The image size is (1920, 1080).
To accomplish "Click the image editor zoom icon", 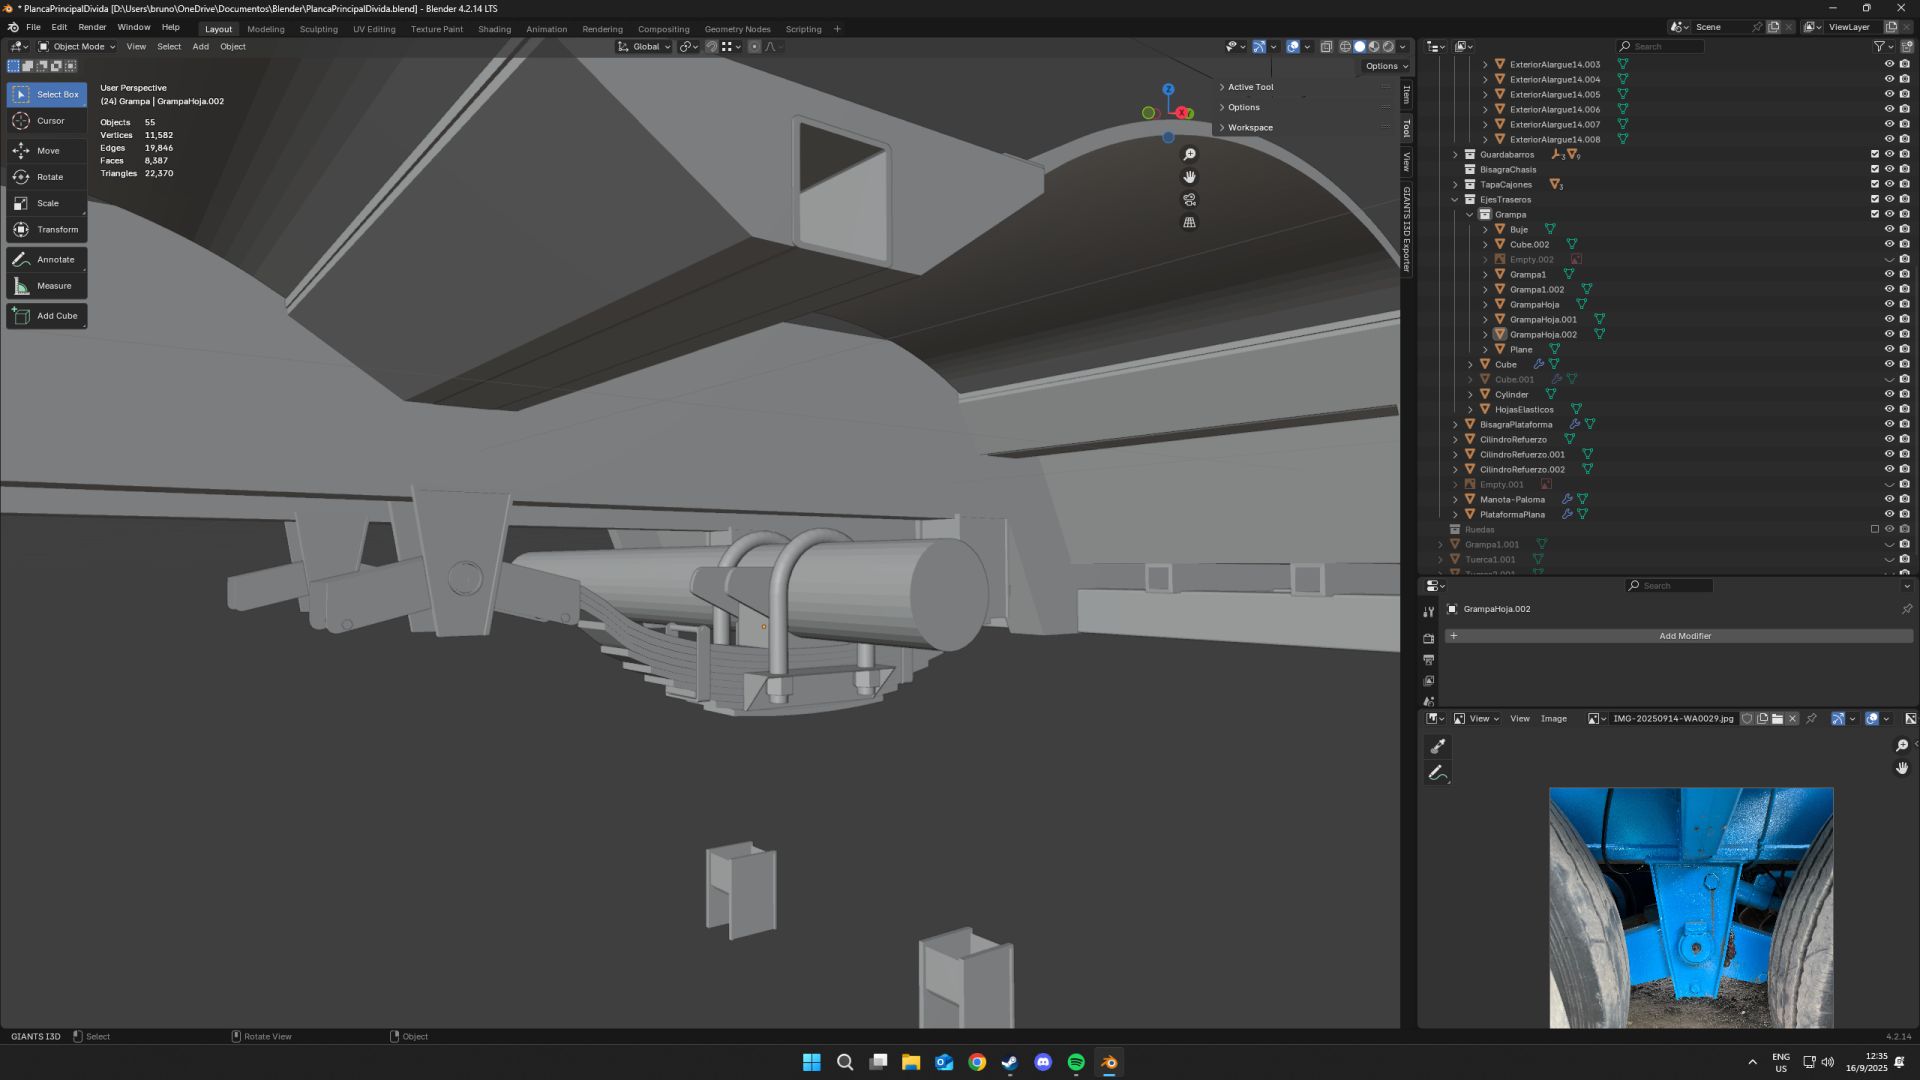I will click(x=1902, y=746).
